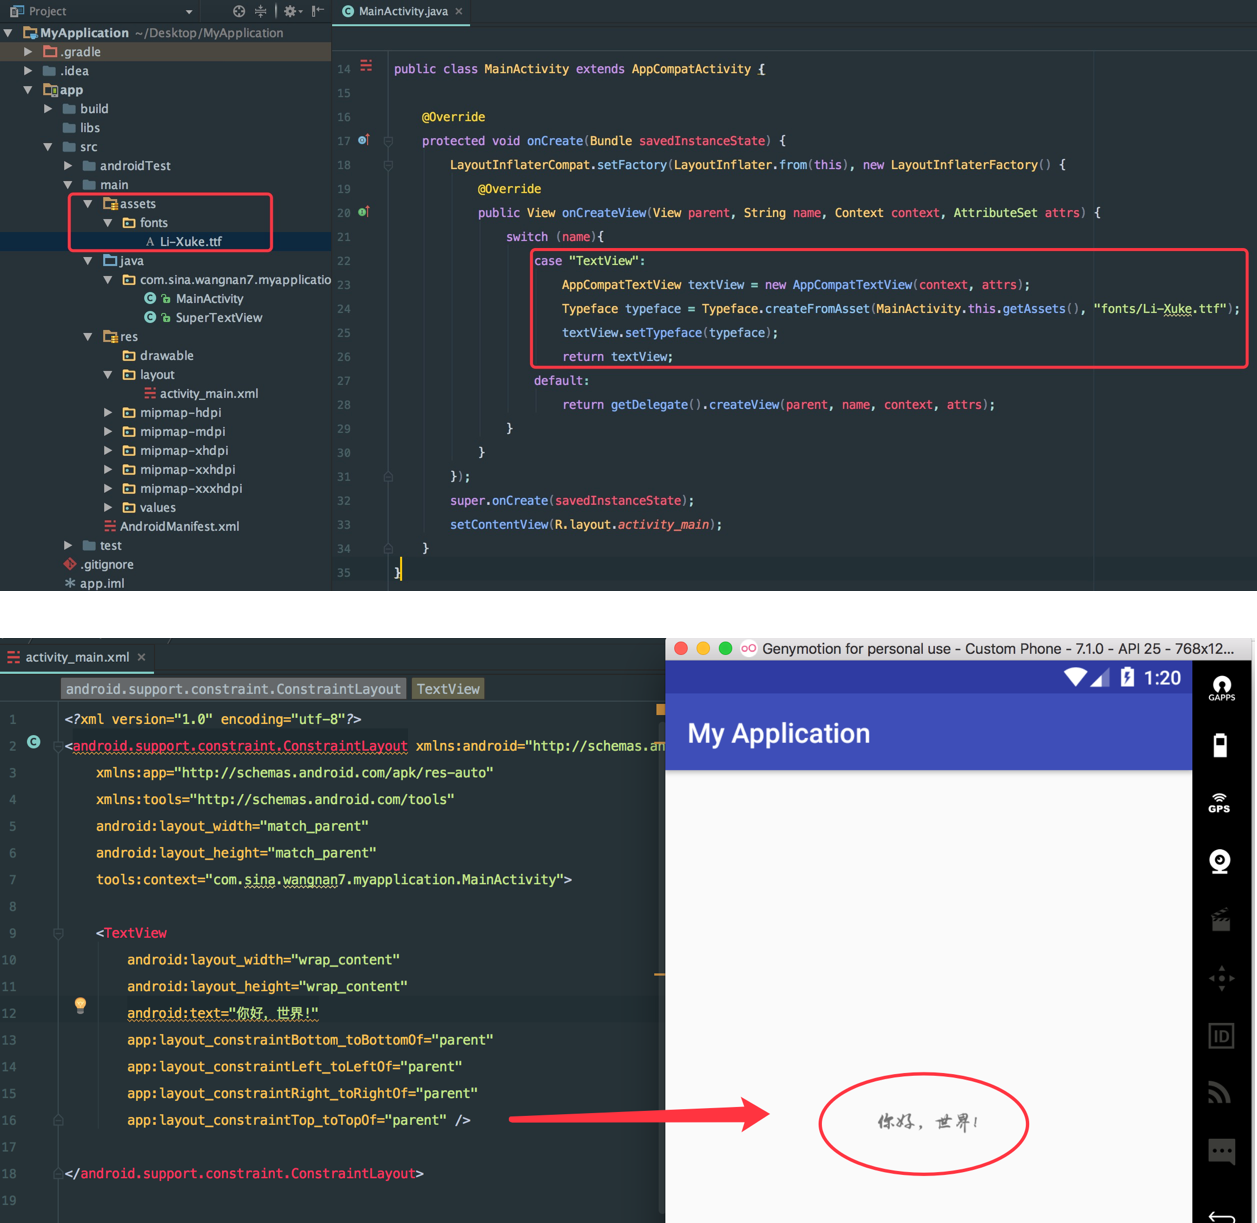Click the 你好，世界 text in emulator
This screenshot has height=1223, width=1257.
pyautogui.click(x=927, y=1122)
